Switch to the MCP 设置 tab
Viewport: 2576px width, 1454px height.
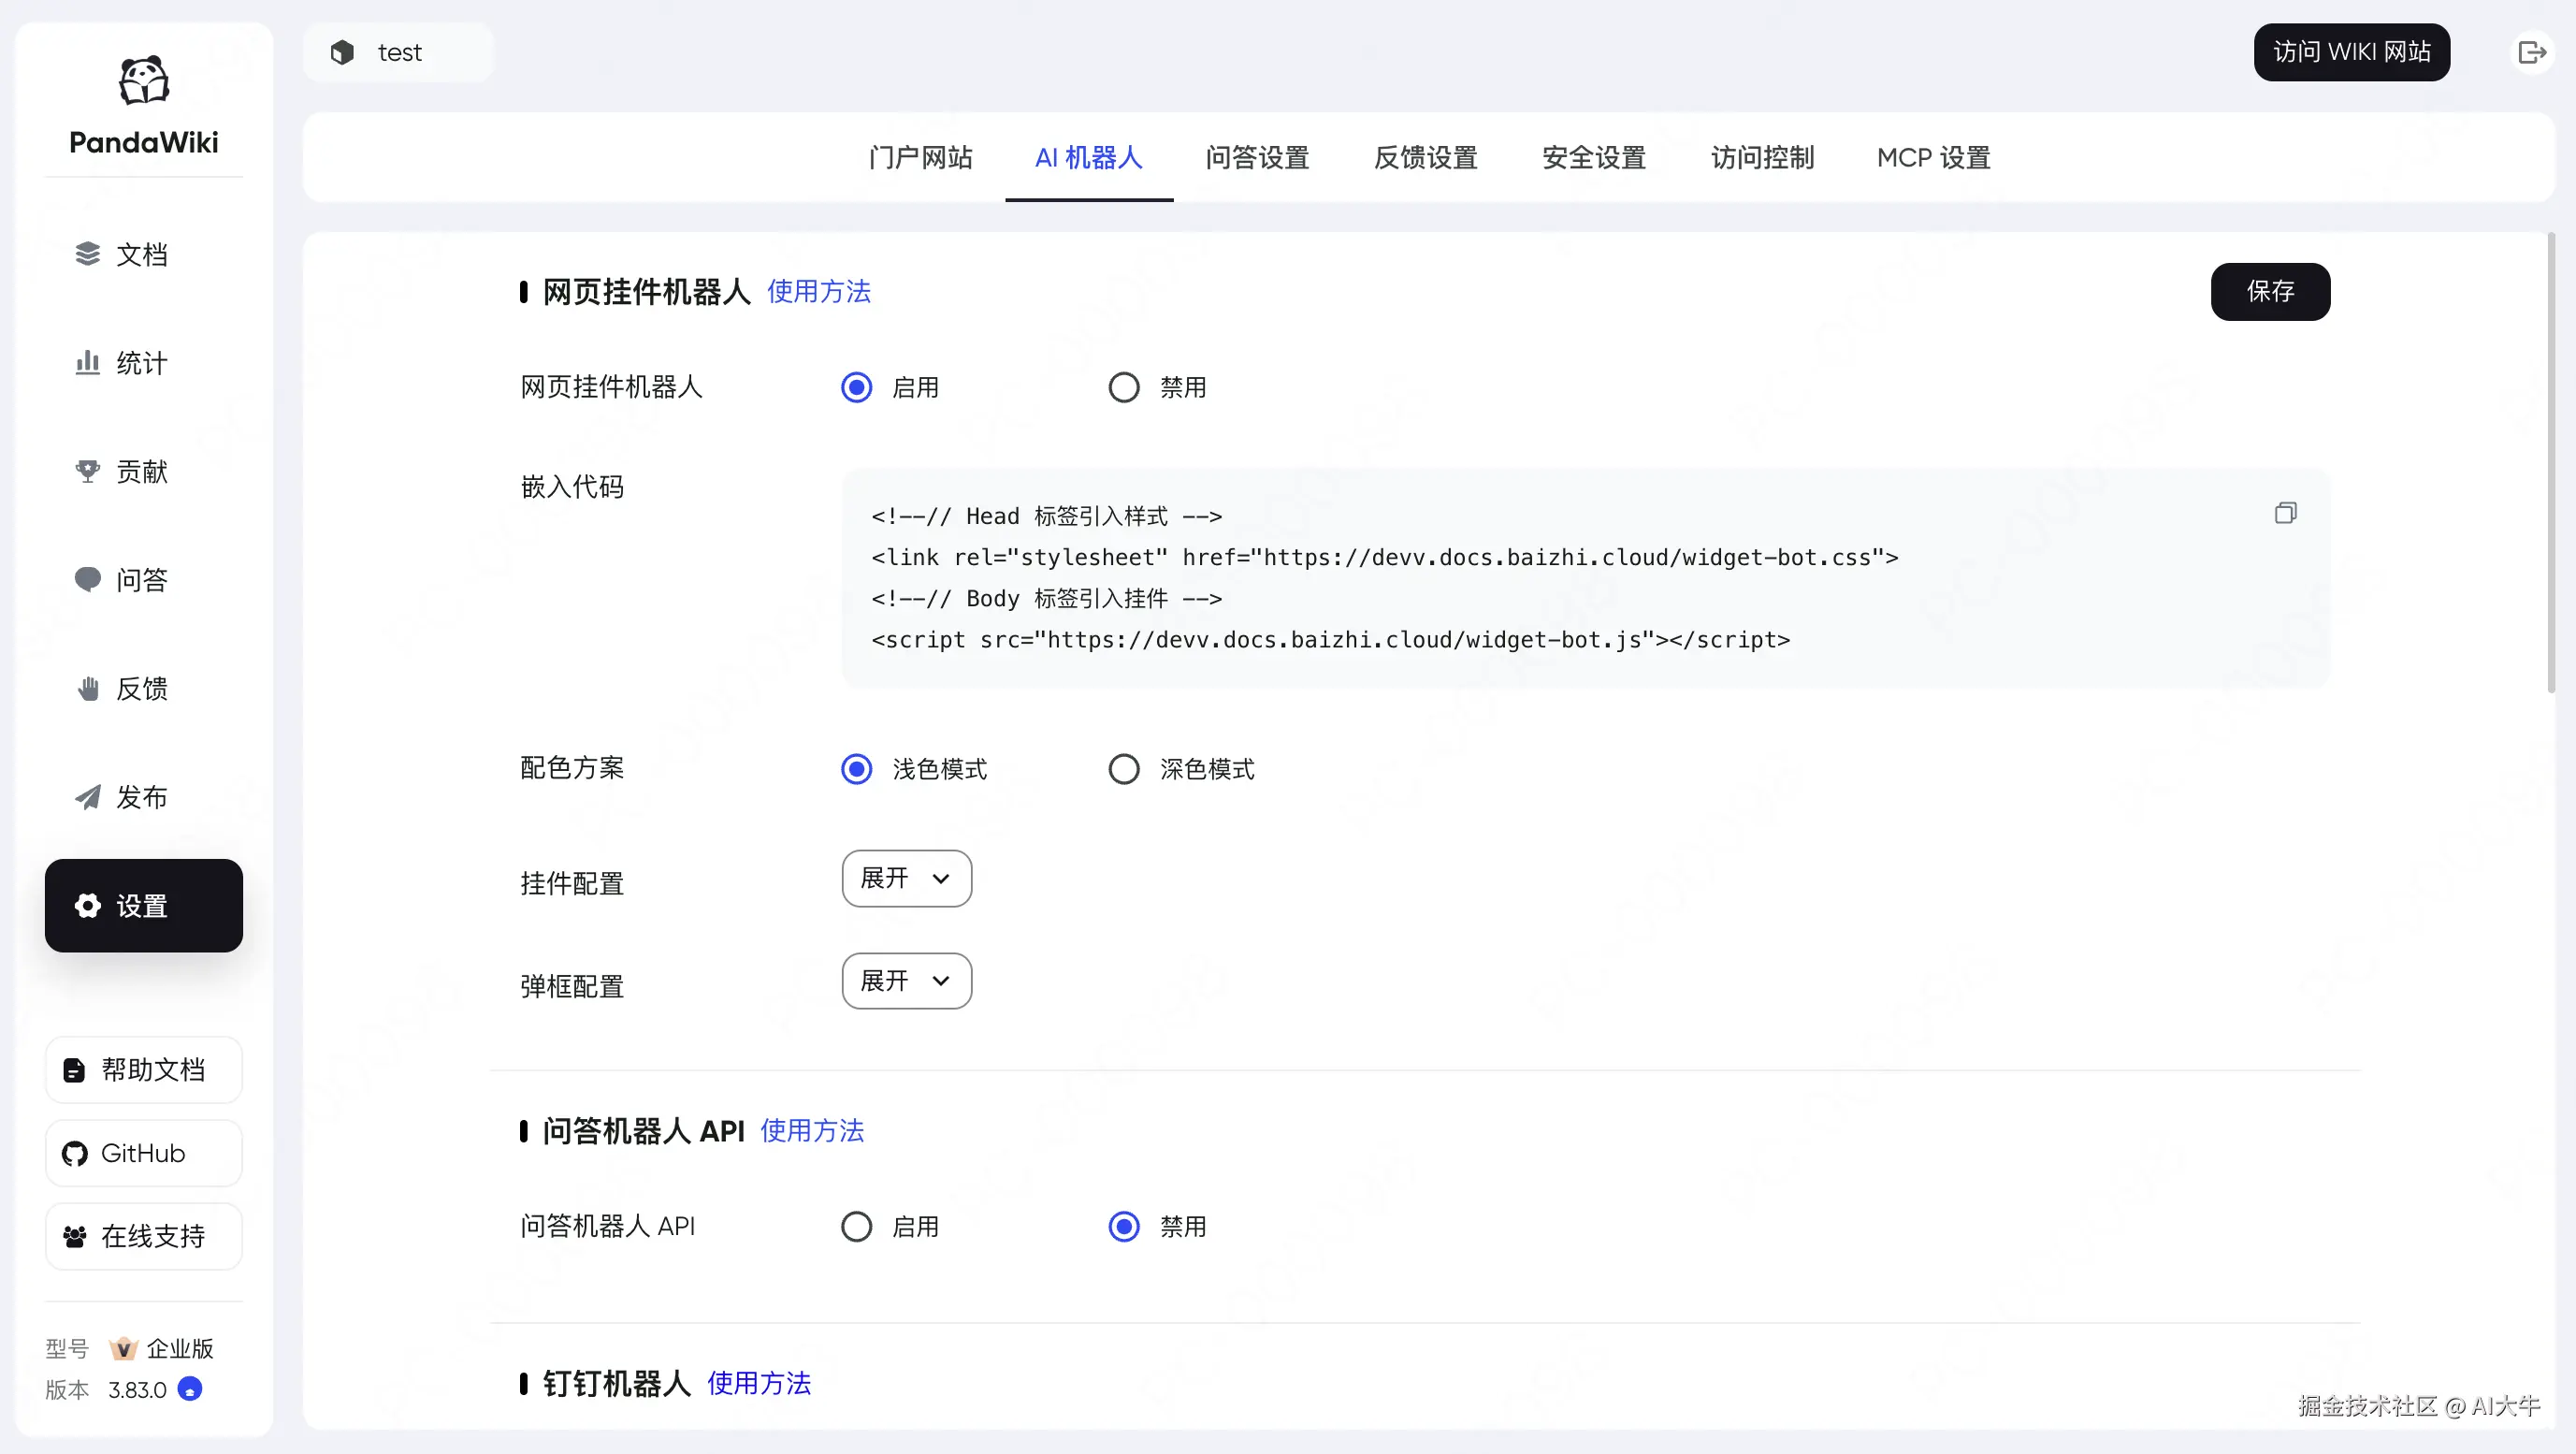click(1933, 157)
